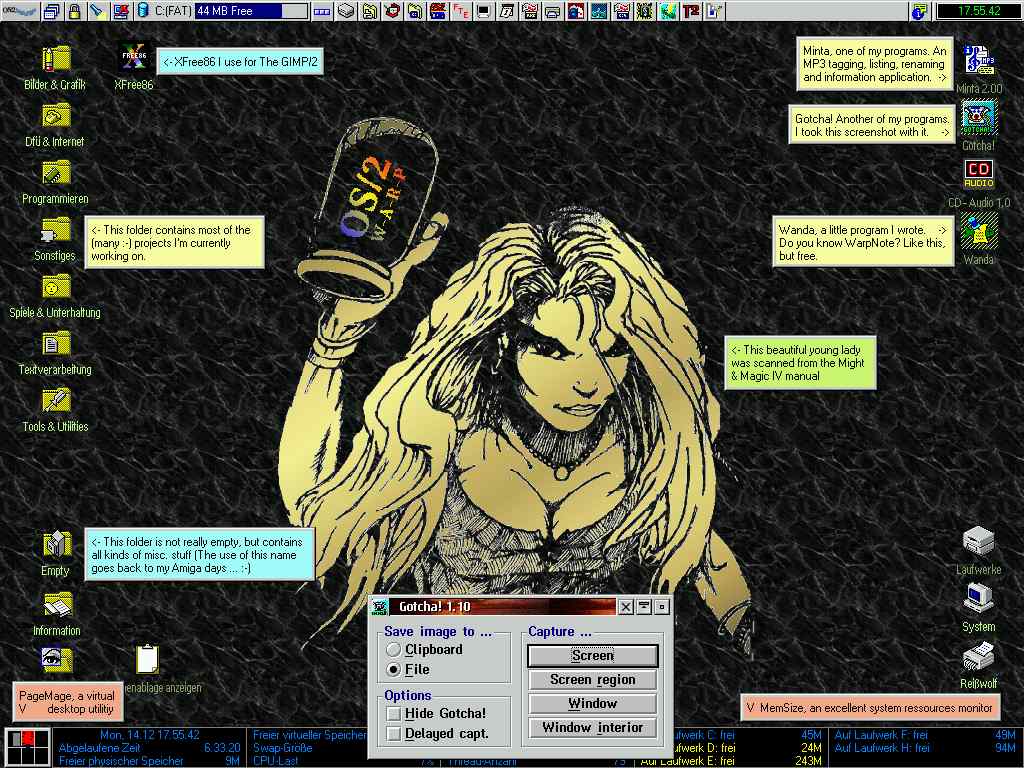Click the shutdown computer icon in WarpCenter
The height and width of the screenshot is (768, 1024).
tap(121, 11)
